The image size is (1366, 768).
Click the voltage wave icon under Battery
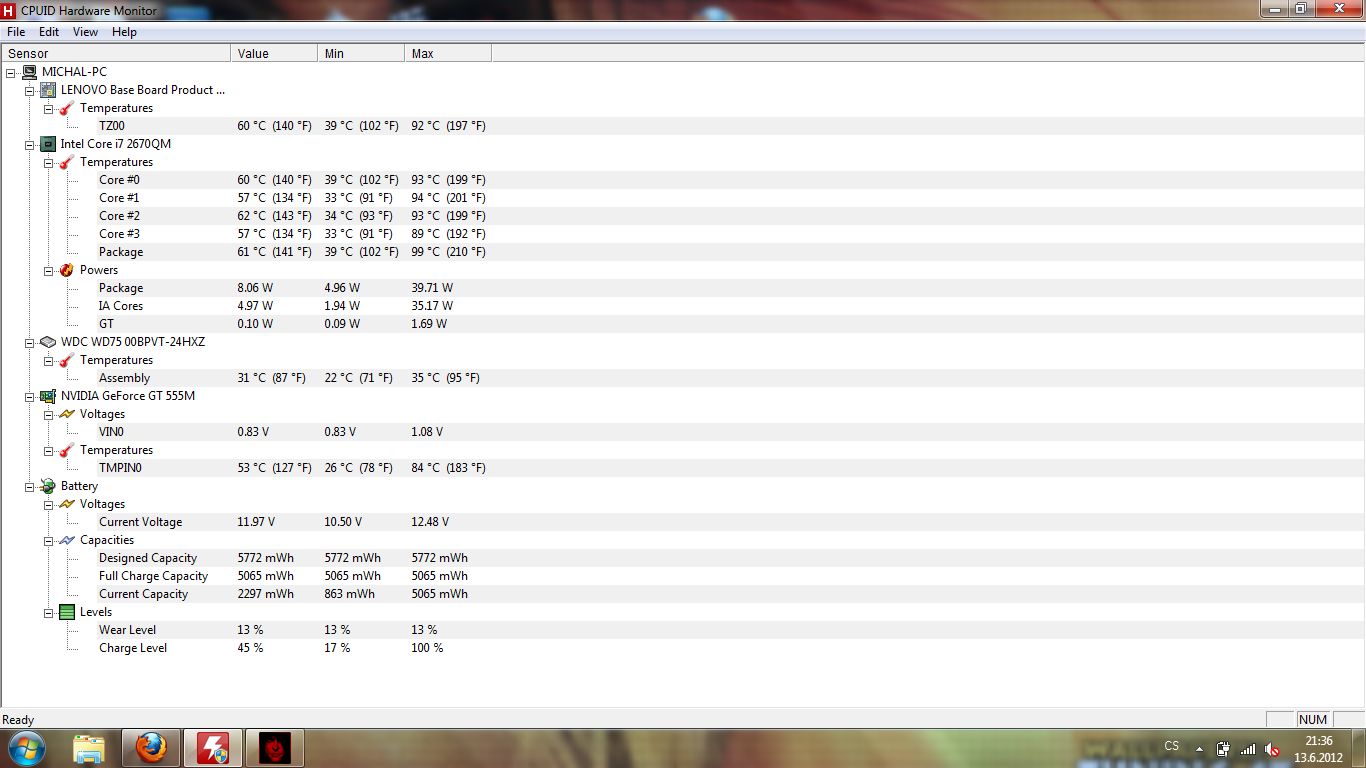[67, 504]
